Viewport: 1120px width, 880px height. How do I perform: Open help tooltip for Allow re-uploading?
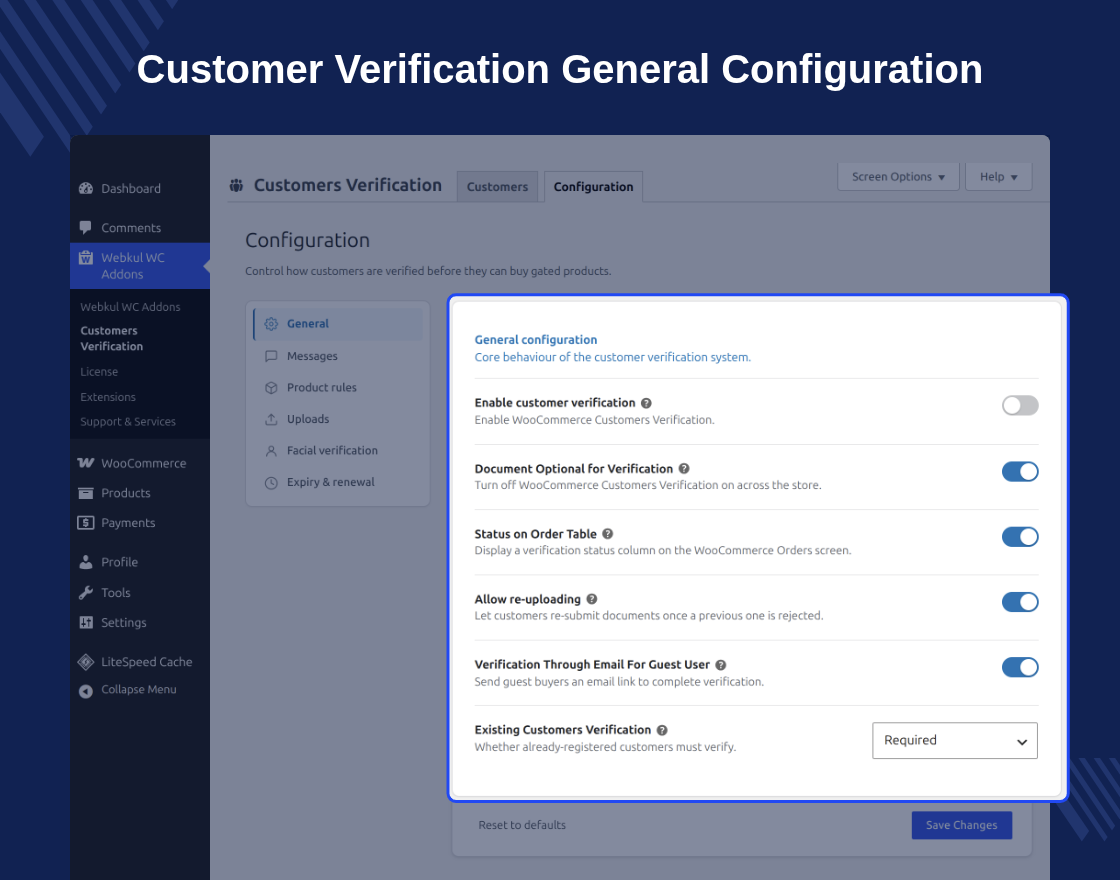point(592,599)
